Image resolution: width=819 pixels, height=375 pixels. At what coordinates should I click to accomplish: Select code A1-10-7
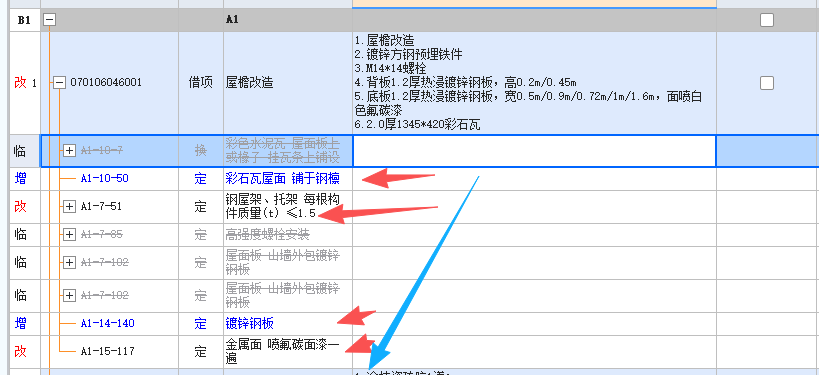click(x=102, y=151)
